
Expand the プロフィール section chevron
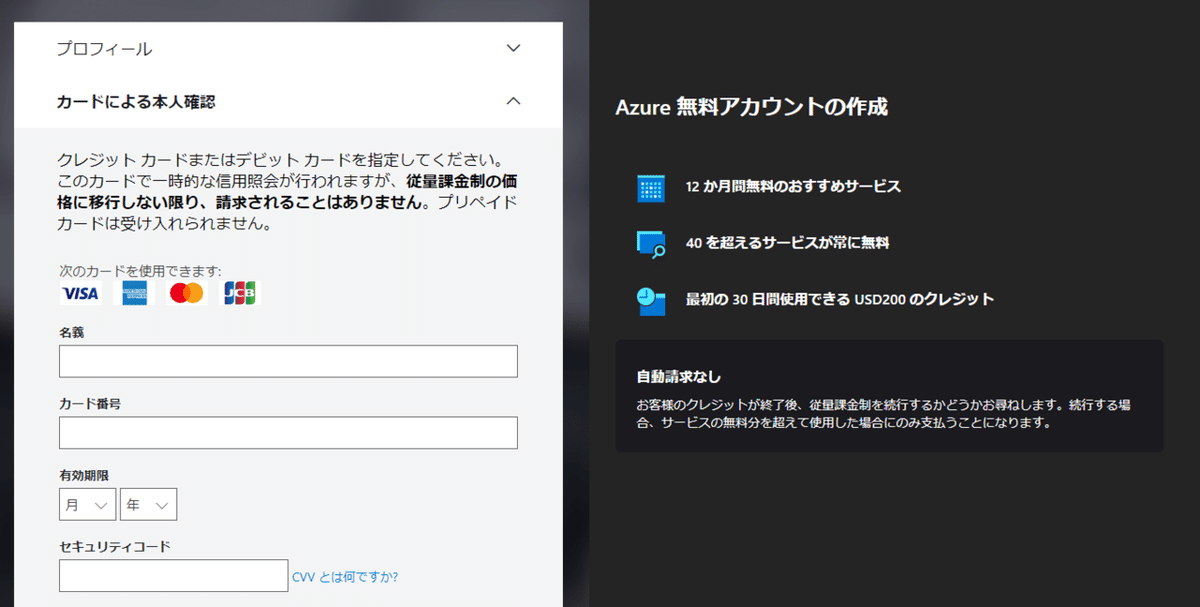tap(513, 48)
